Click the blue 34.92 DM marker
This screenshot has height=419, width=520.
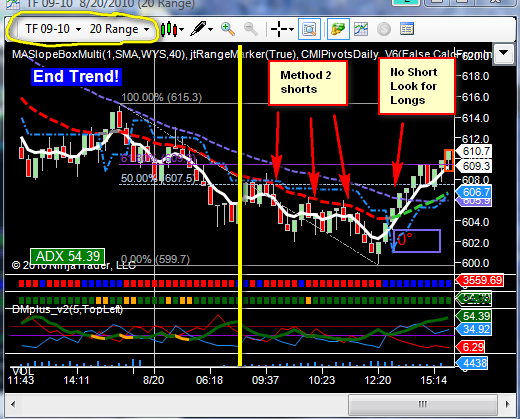point(474,329)
